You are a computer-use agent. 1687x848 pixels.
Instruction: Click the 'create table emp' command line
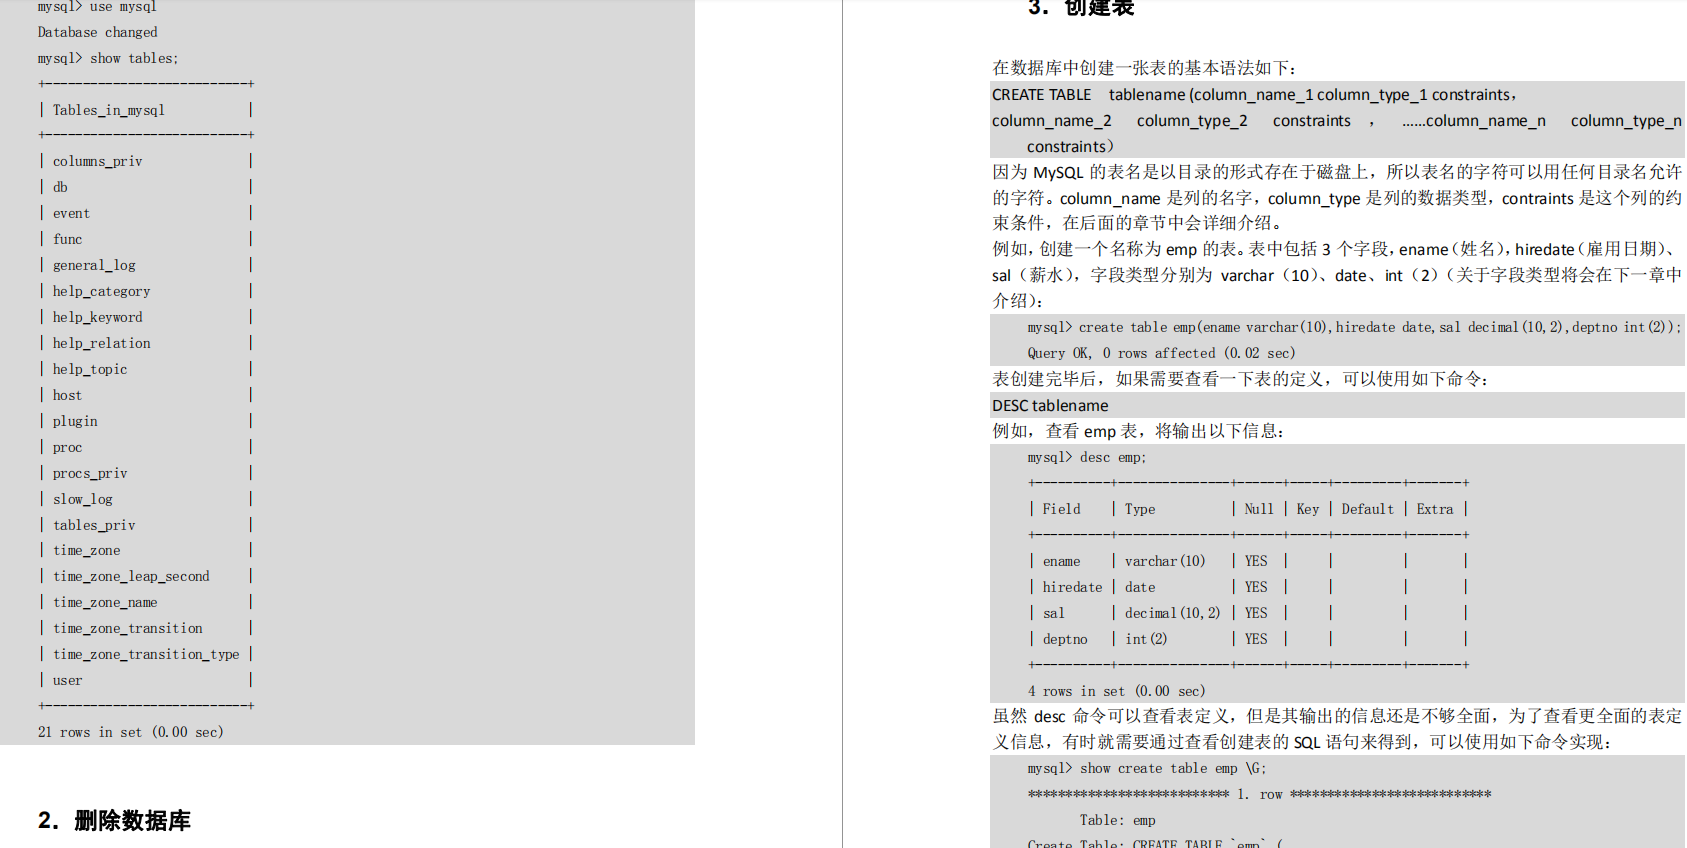pos(1354,327)
